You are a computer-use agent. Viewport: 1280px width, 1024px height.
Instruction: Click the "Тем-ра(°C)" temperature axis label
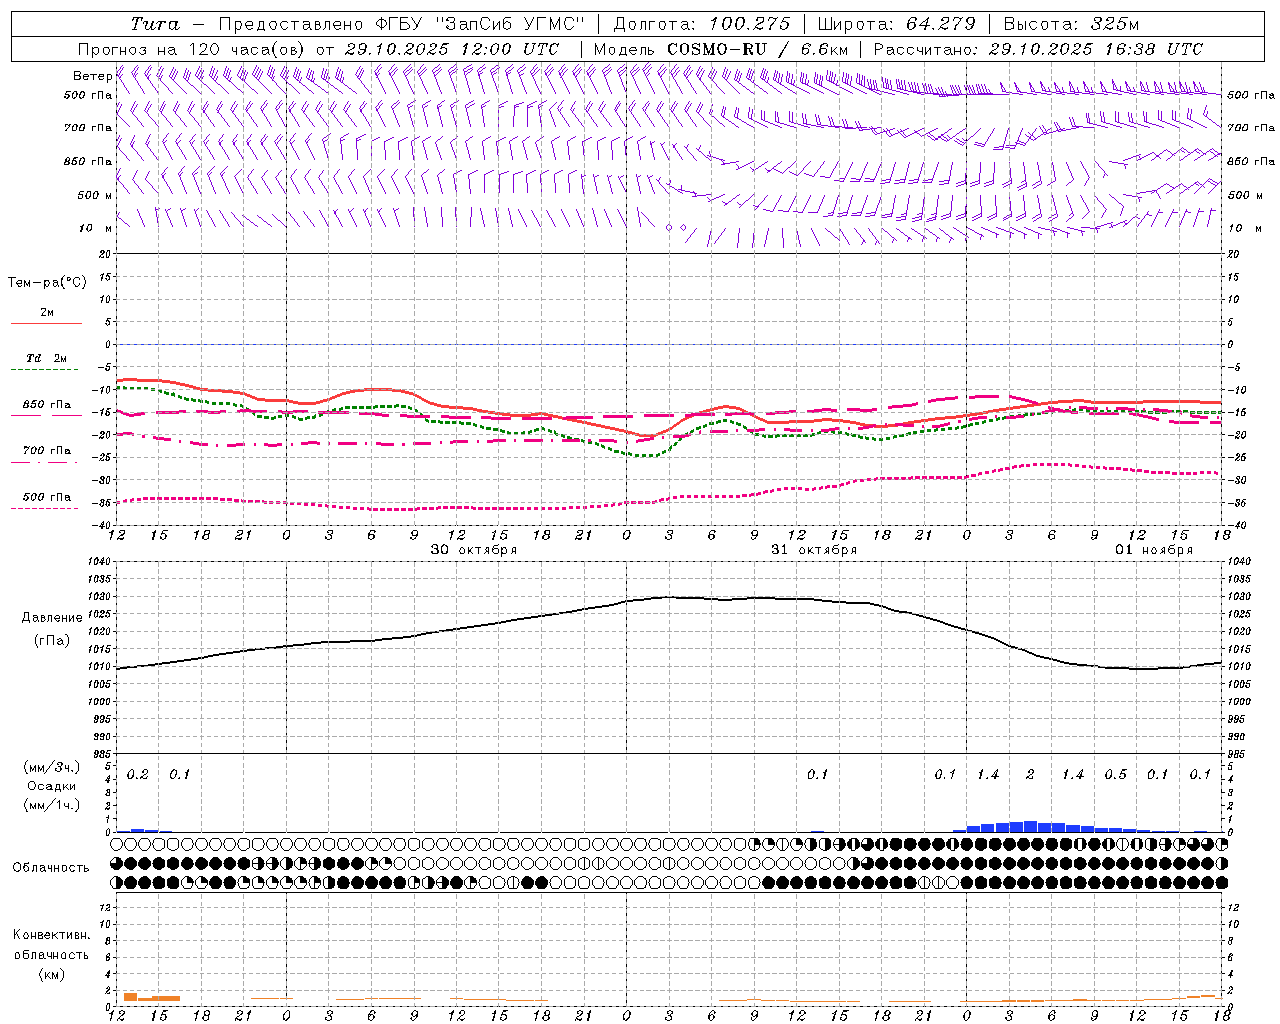point(47,283)
